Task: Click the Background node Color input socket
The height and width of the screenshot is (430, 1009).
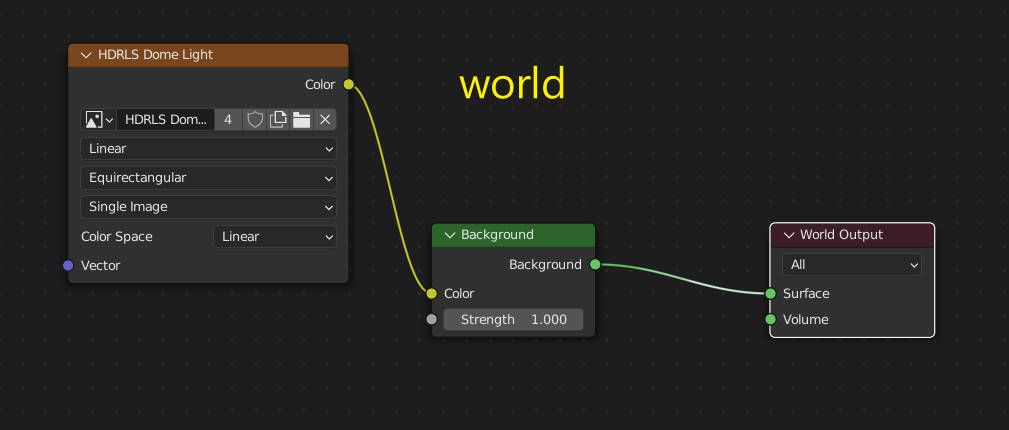Action: 432,294
